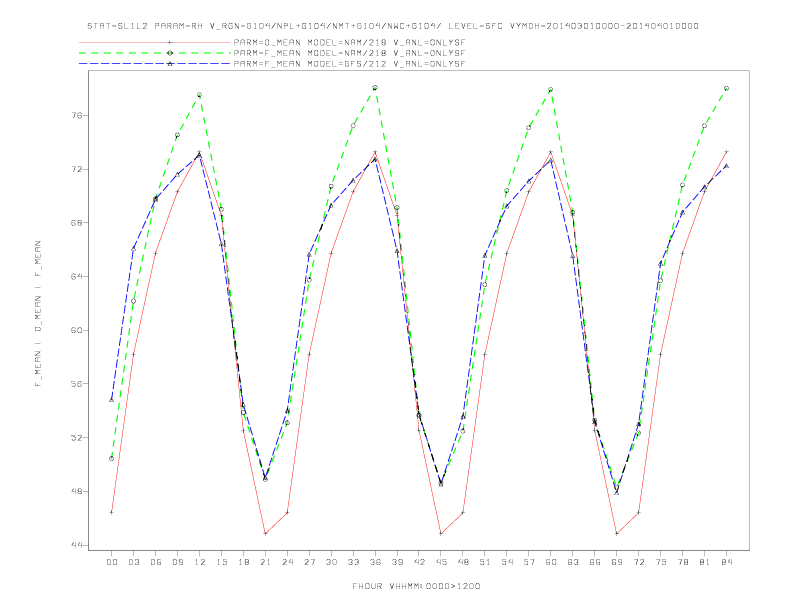Select legend entry PARM=F_MEAN MODEL=NAM/218
This screenshot has height=612, width=792.
[349, 53]
